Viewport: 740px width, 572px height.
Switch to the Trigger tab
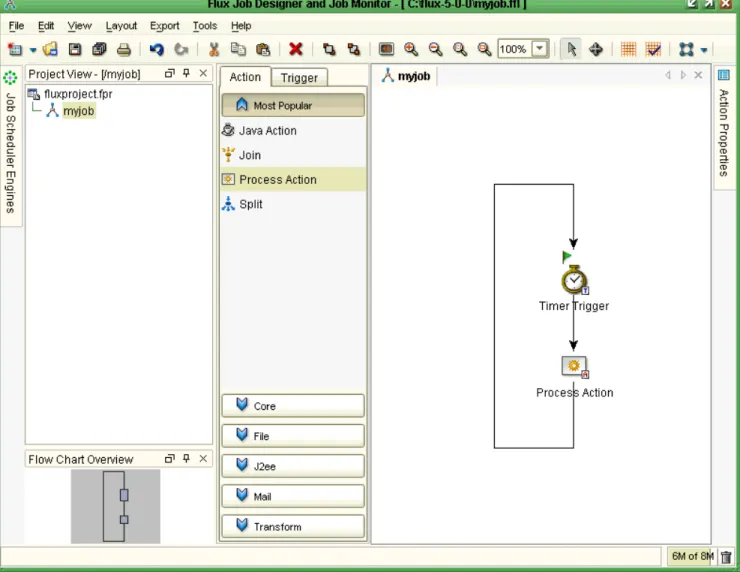pos(299,78)
